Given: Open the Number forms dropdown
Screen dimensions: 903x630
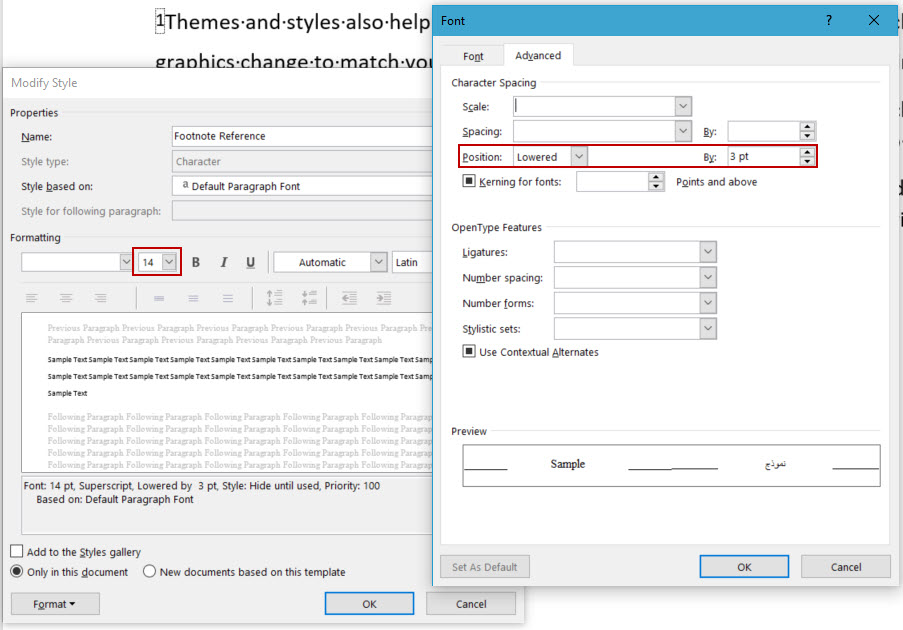Looking at the screenshot, I should pyautogui.click(x=708, y=303).
